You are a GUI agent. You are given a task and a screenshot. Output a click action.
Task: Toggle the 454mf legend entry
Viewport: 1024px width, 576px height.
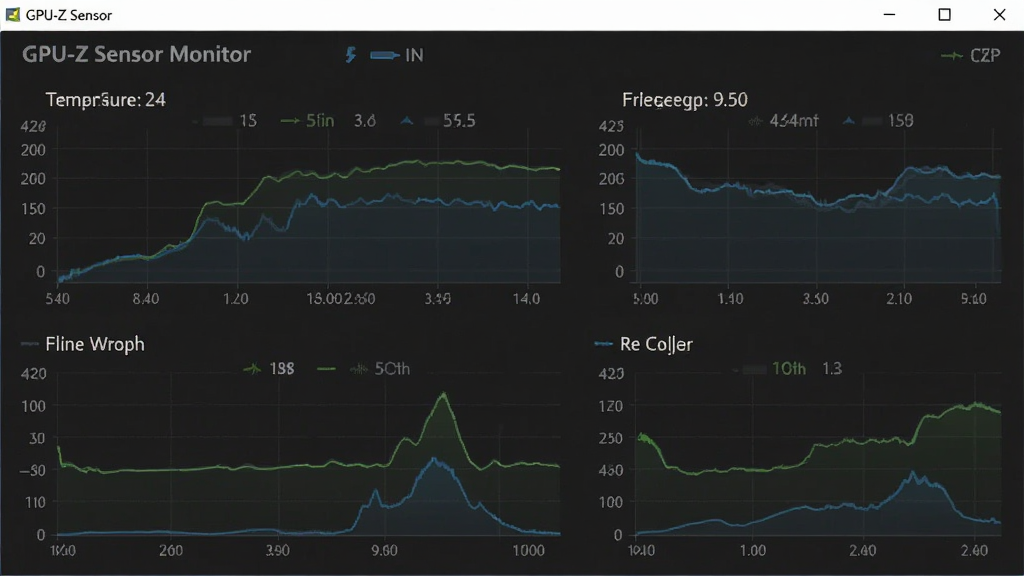pos(783,121)
